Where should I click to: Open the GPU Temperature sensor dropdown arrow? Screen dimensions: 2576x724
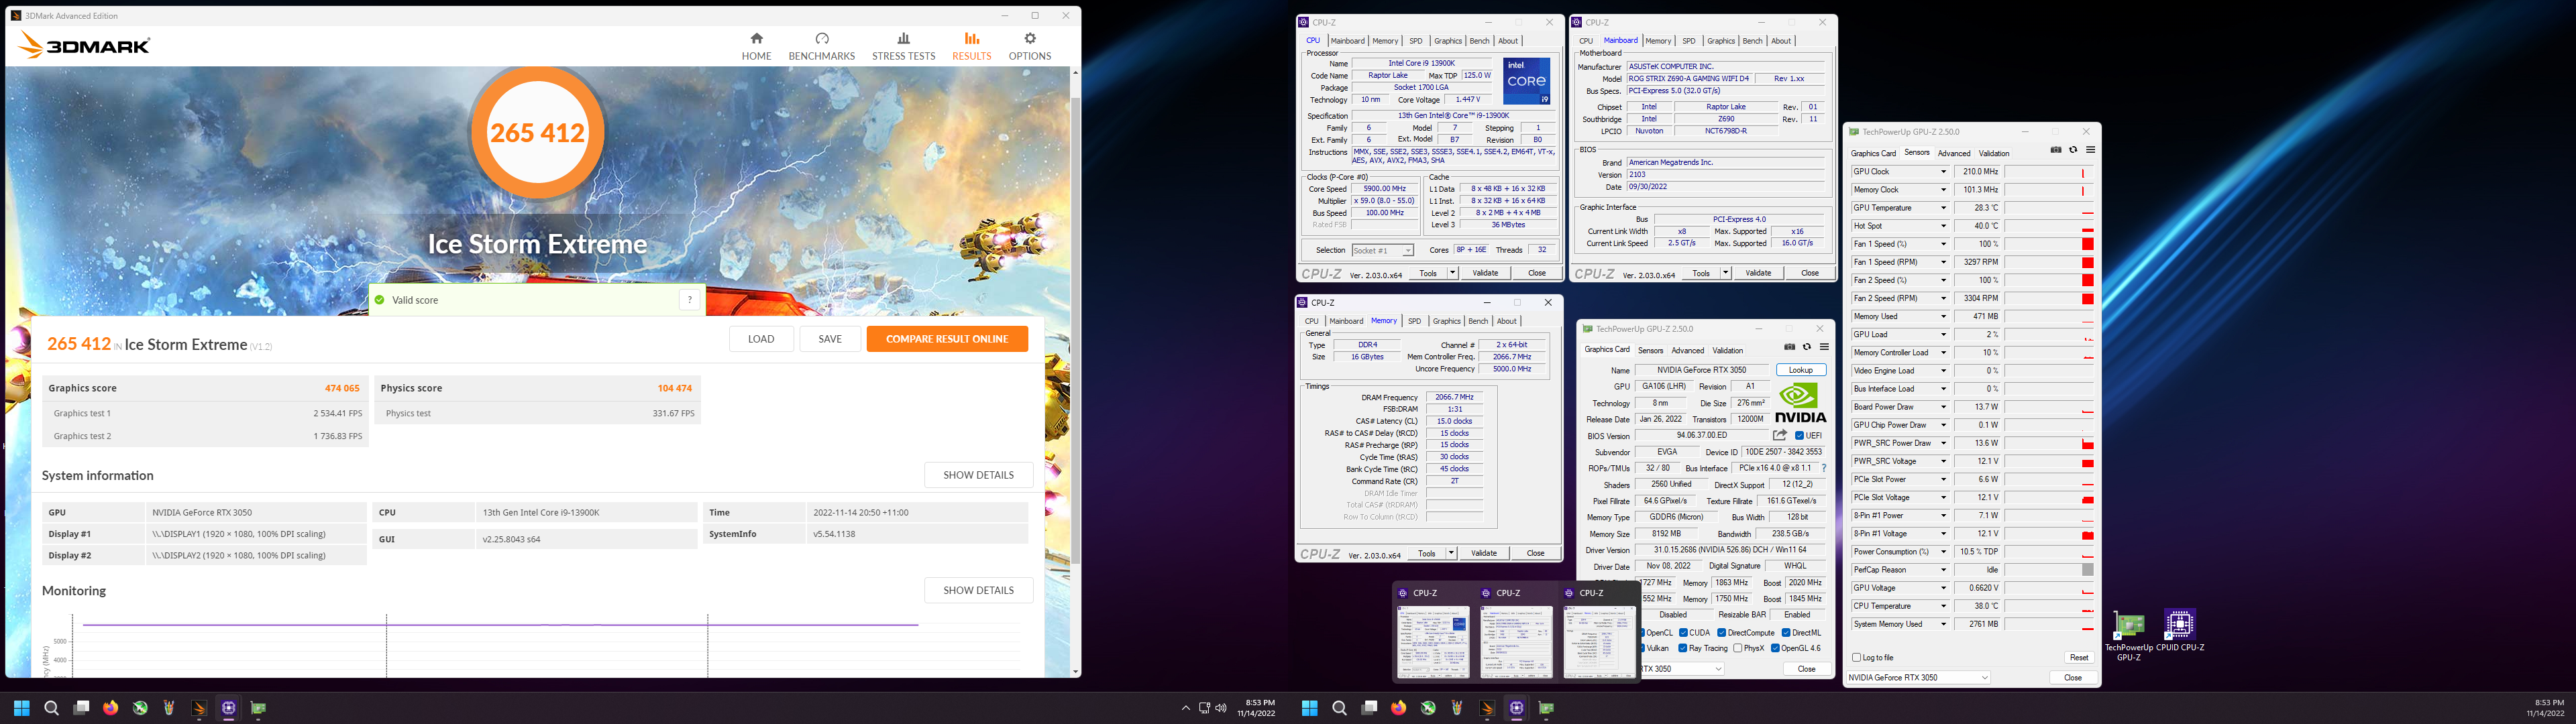coord(1943,208)
